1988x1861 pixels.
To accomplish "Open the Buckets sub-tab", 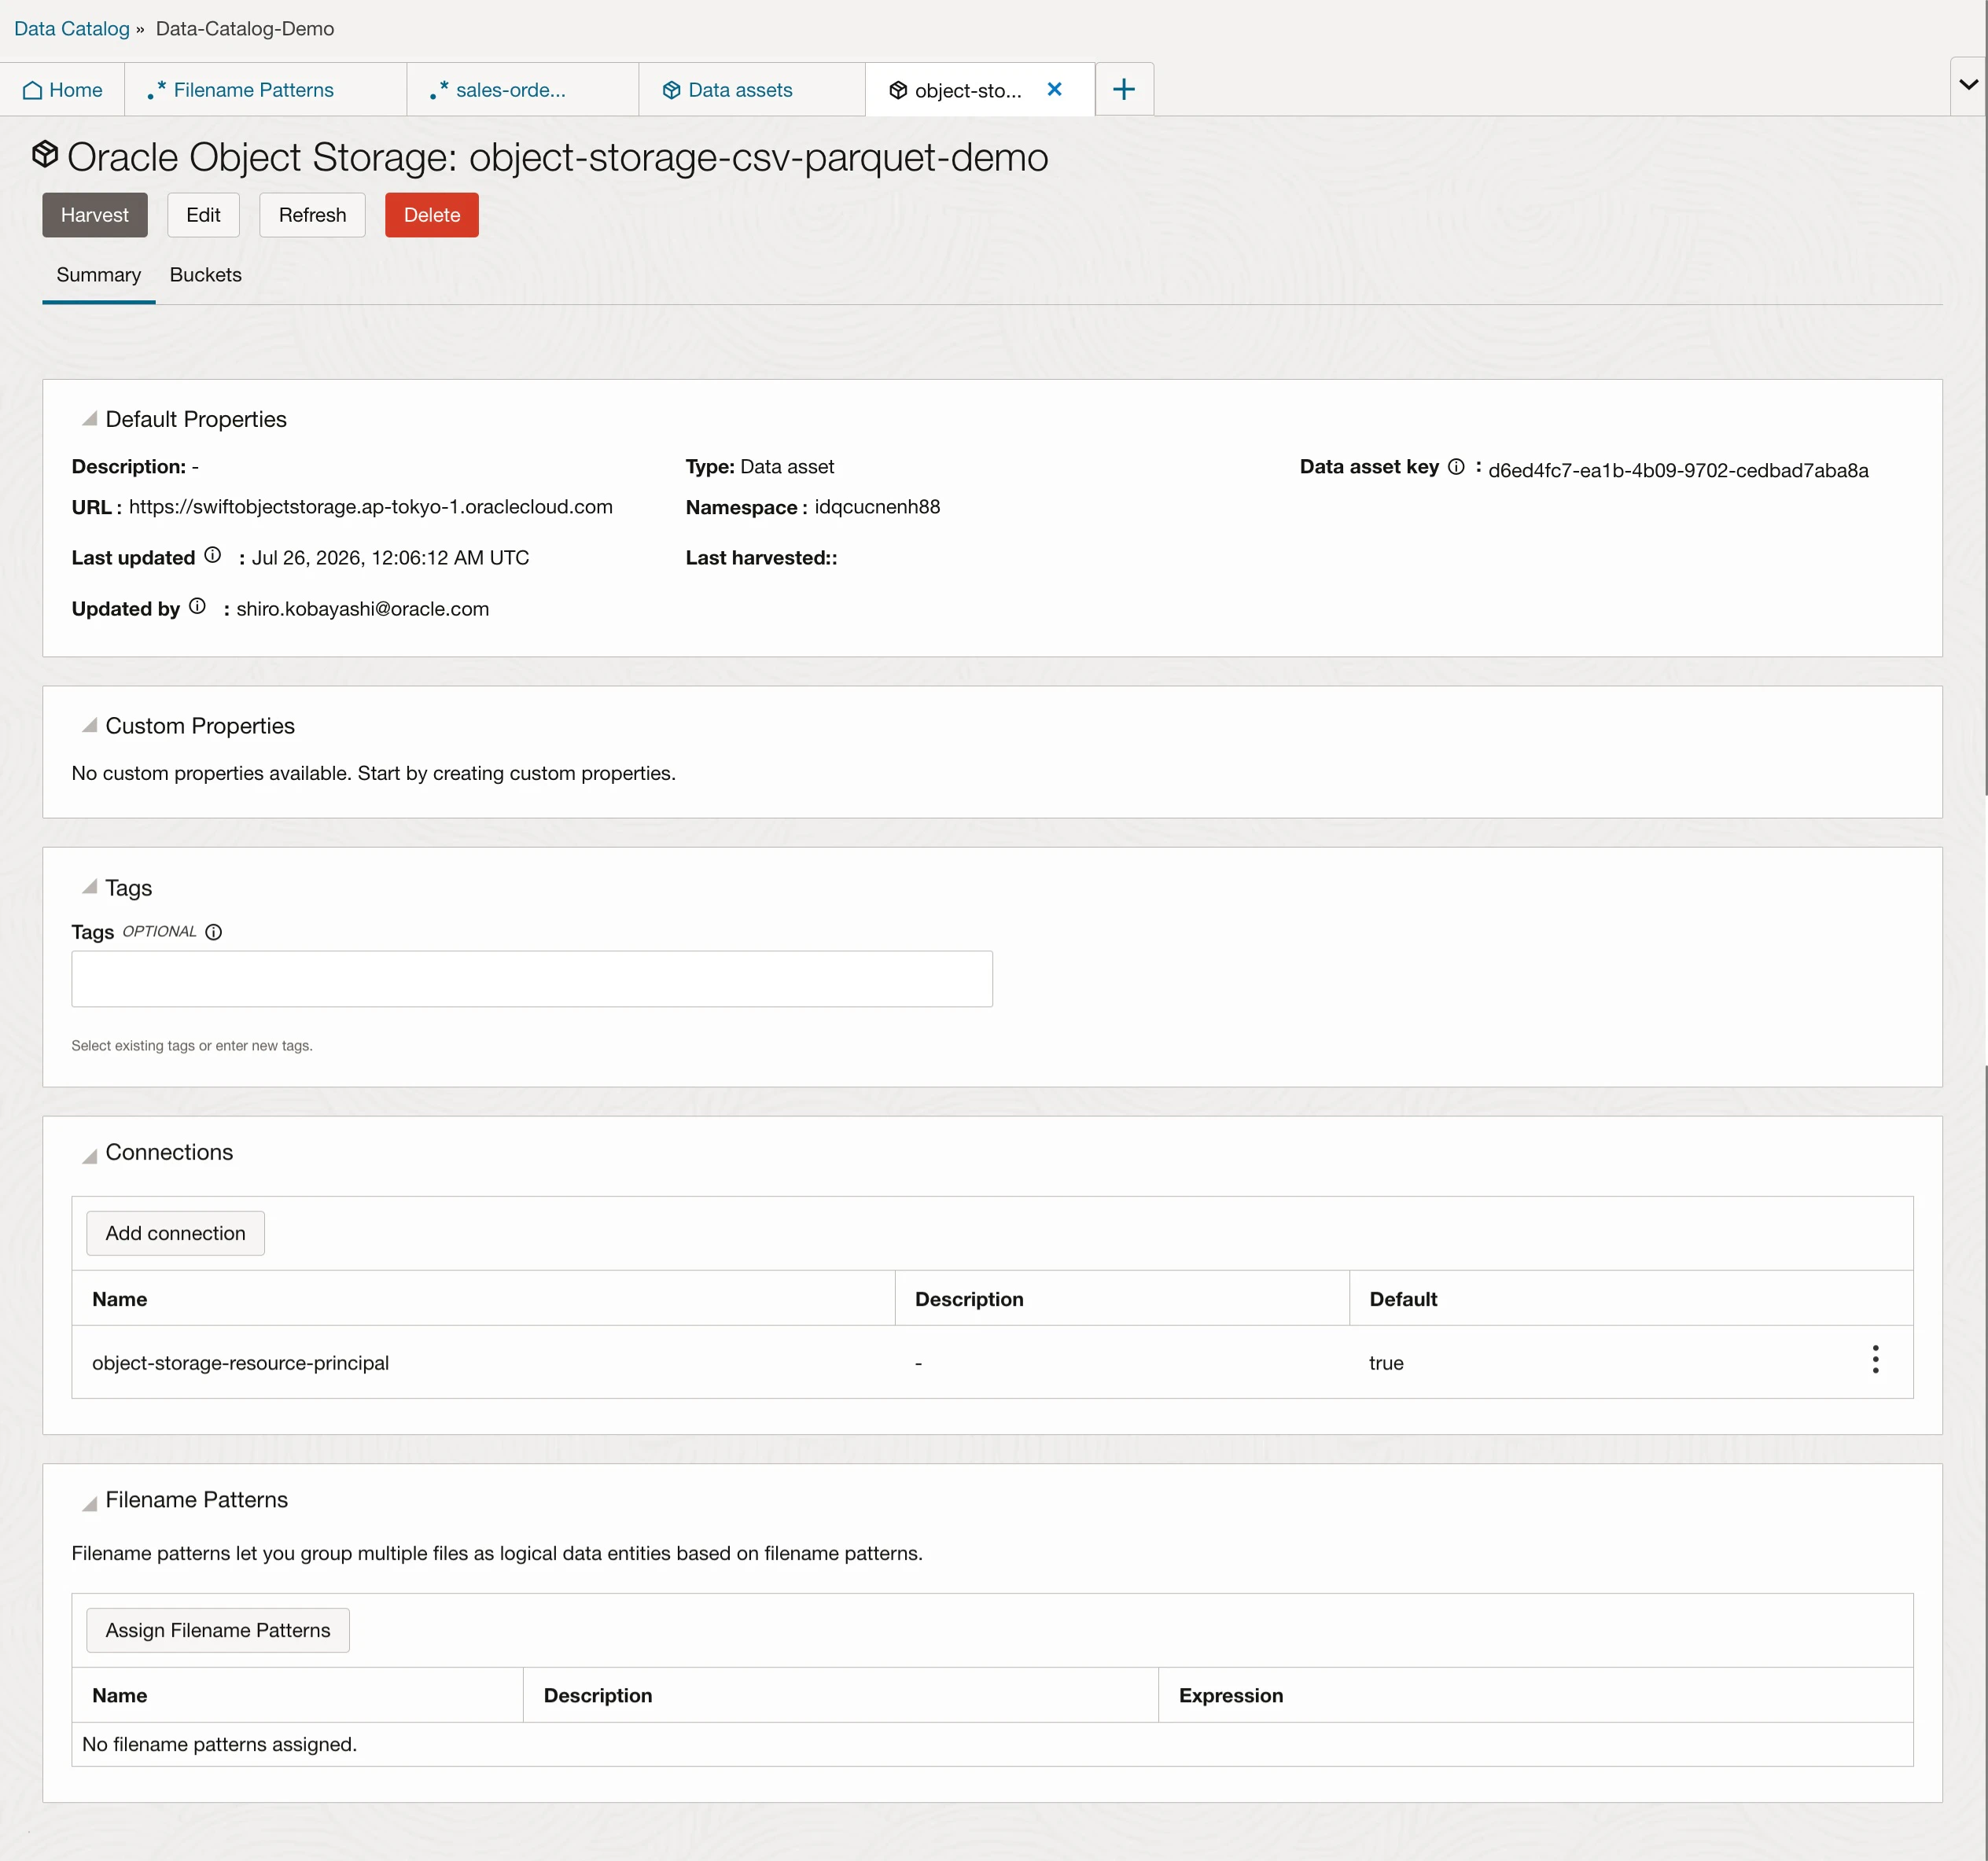I will [205, 275].
